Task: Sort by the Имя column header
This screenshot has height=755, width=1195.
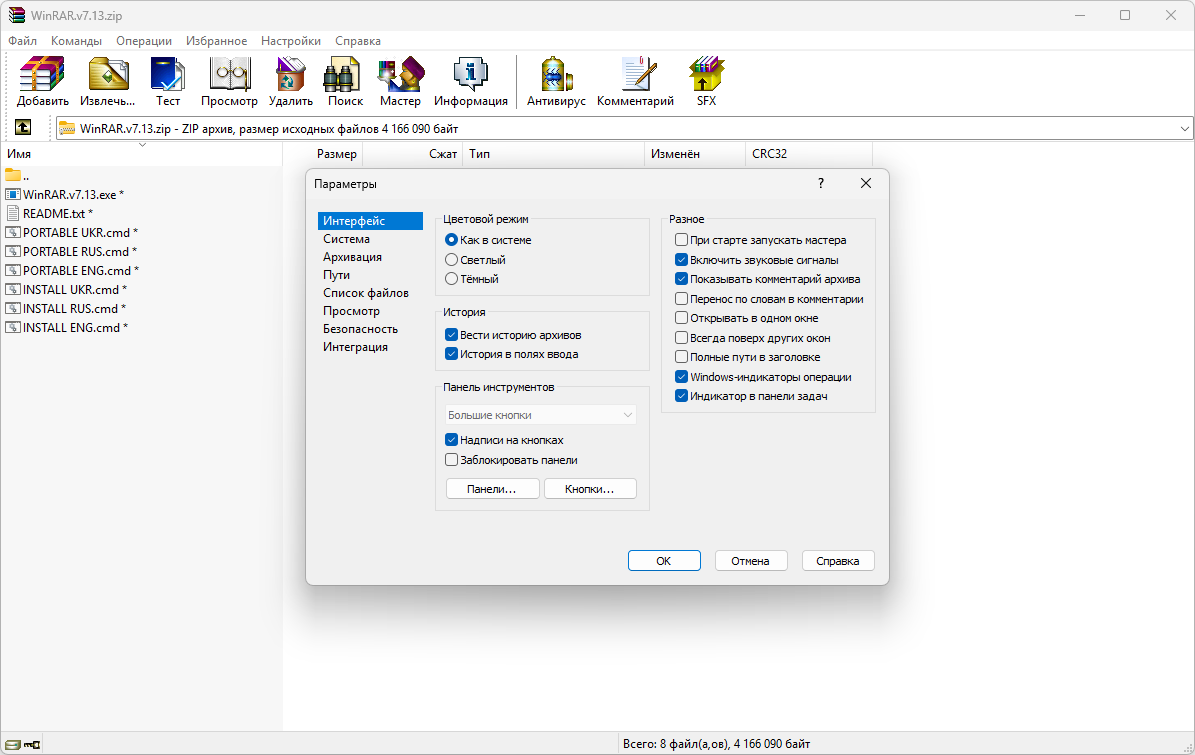Action: coord(142,154)
